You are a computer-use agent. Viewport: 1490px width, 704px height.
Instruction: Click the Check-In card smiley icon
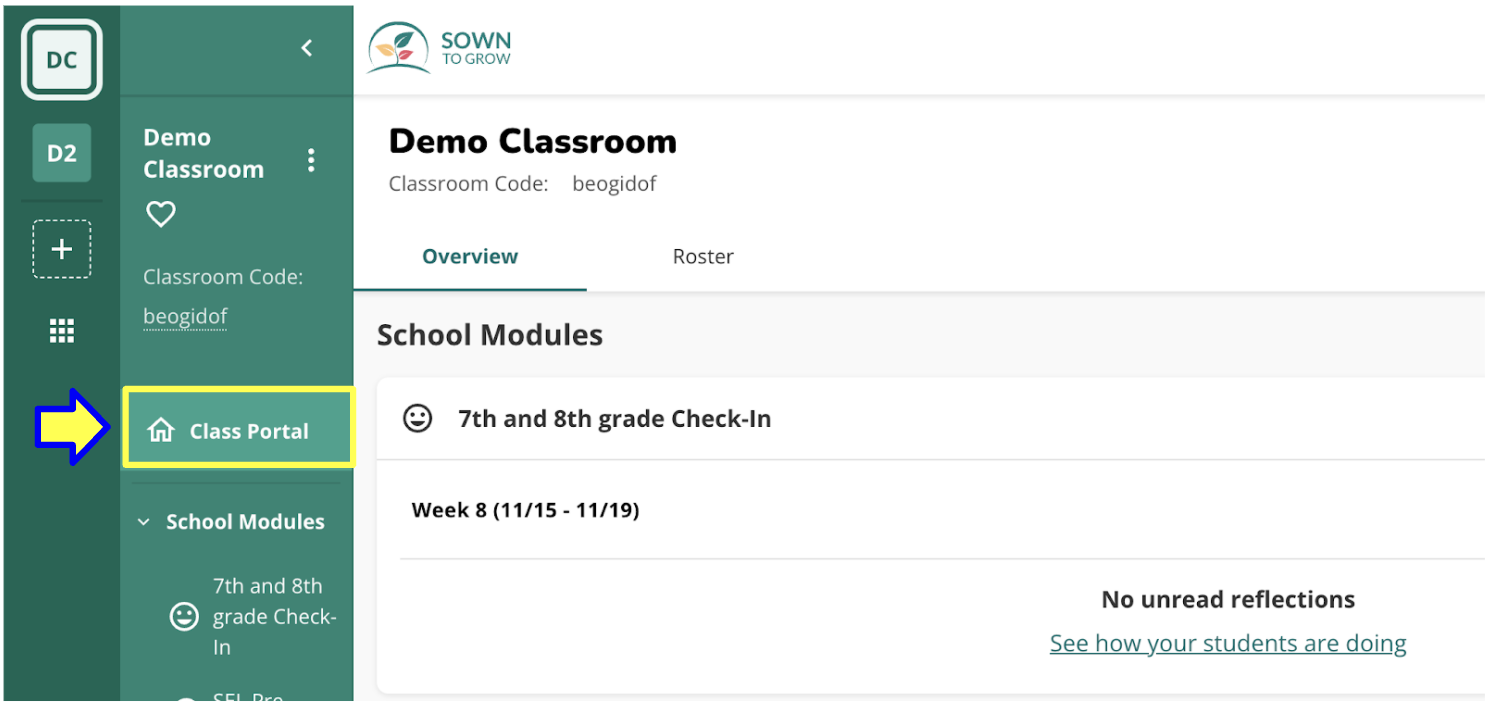417,418
